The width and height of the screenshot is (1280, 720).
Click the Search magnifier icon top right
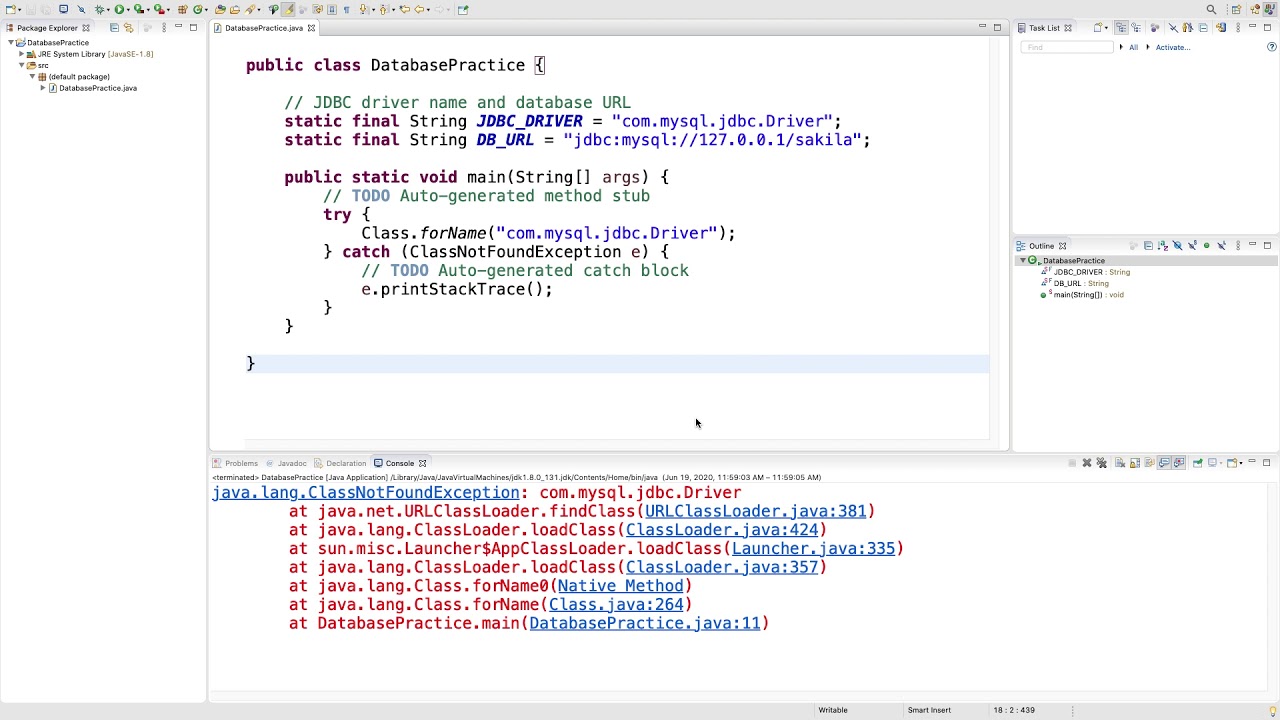1211,9
